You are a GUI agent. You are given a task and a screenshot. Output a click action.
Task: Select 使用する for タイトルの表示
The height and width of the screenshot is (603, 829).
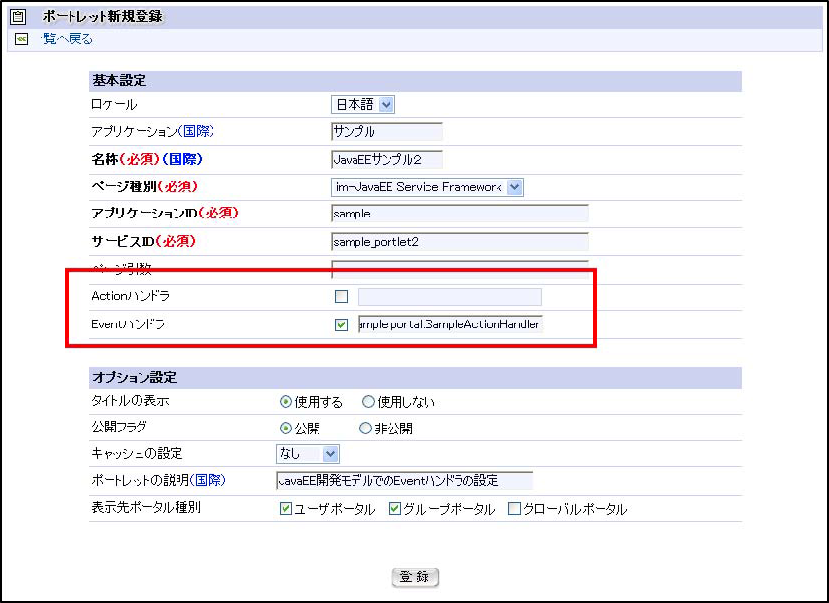tap(285, 402)
